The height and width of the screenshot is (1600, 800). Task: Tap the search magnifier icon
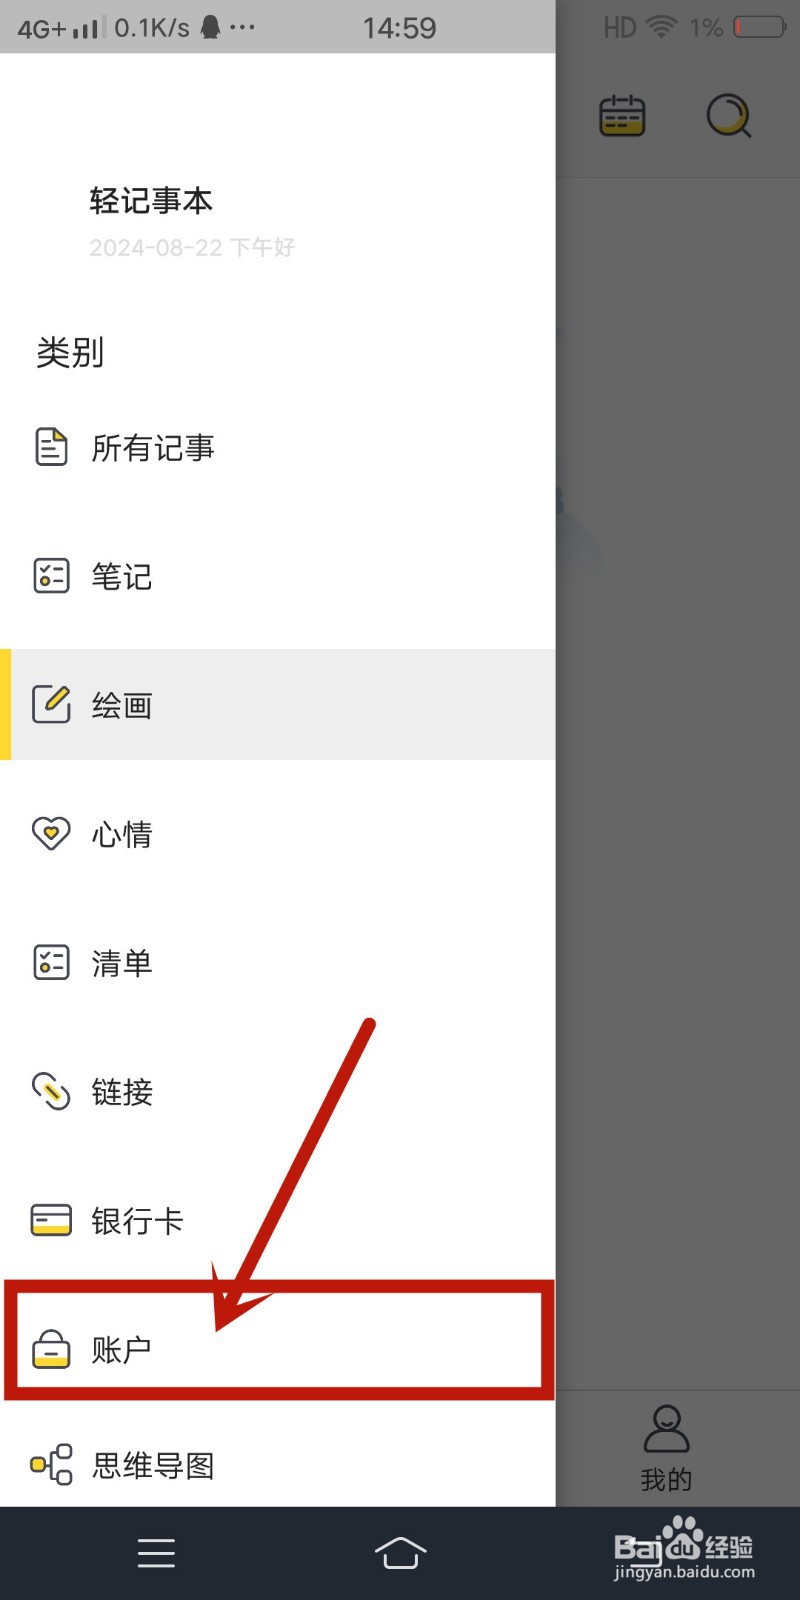(x=728, y=116)
